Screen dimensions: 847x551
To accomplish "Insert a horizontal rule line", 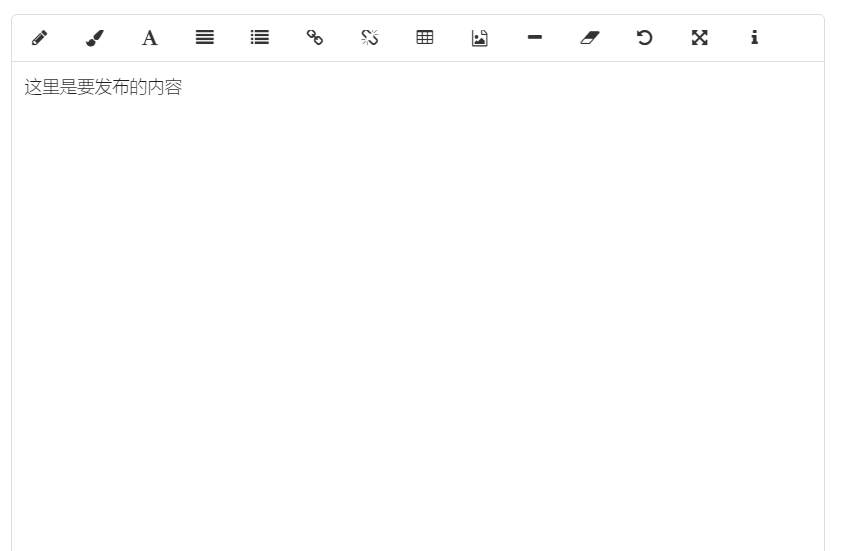I will 535,38.
